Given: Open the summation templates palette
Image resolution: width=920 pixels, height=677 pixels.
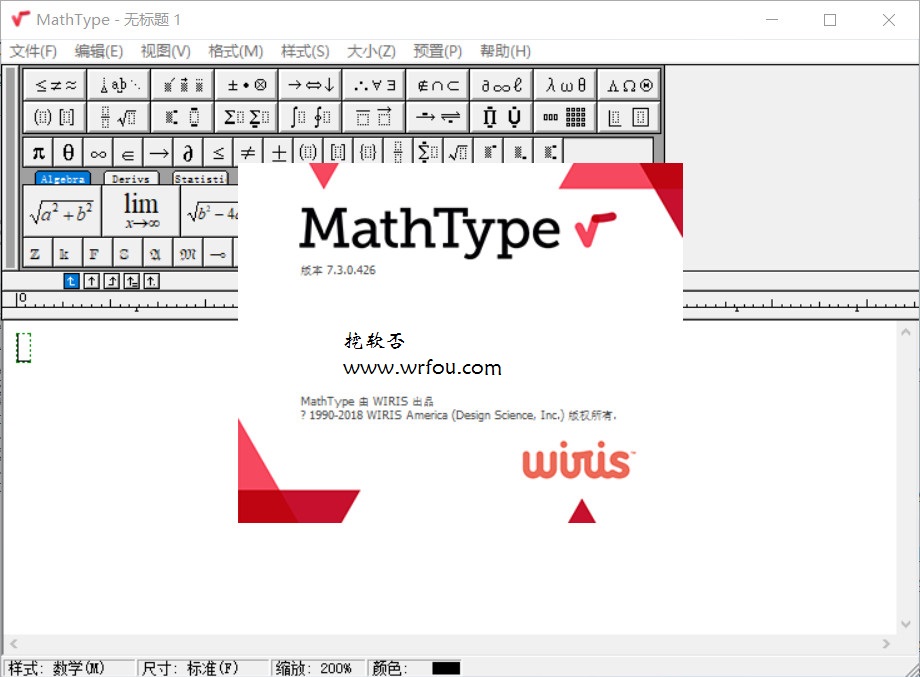Looking at the screenshot, I should pos(247,117).
